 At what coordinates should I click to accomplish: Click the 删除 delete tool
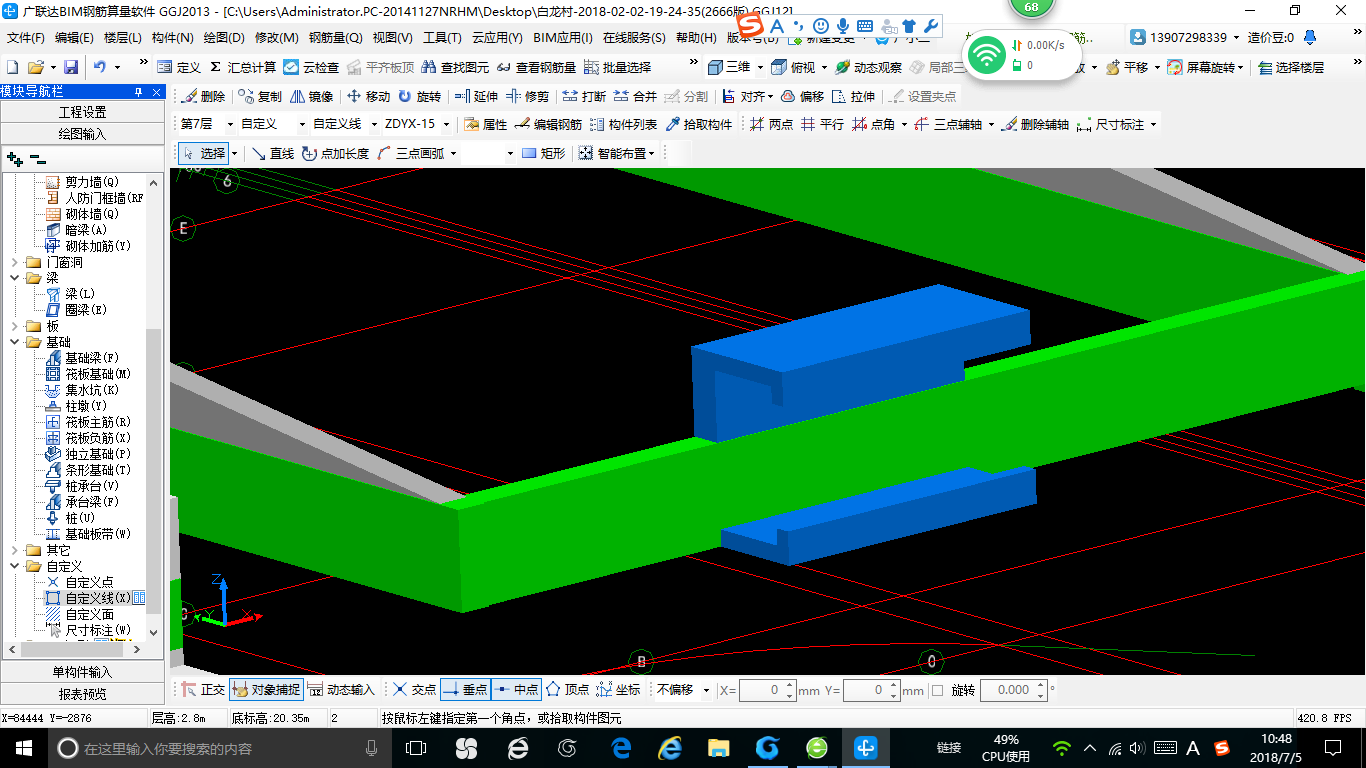point(204,96)
